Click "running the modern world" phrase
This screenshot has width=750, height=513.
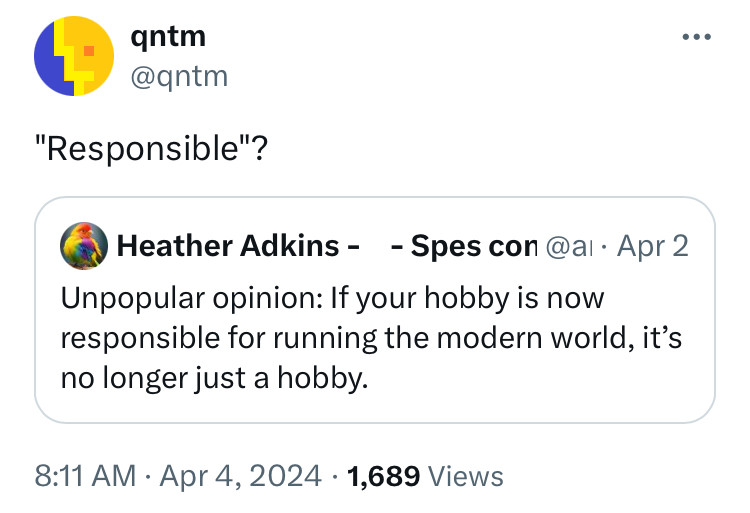click(444, 338)
